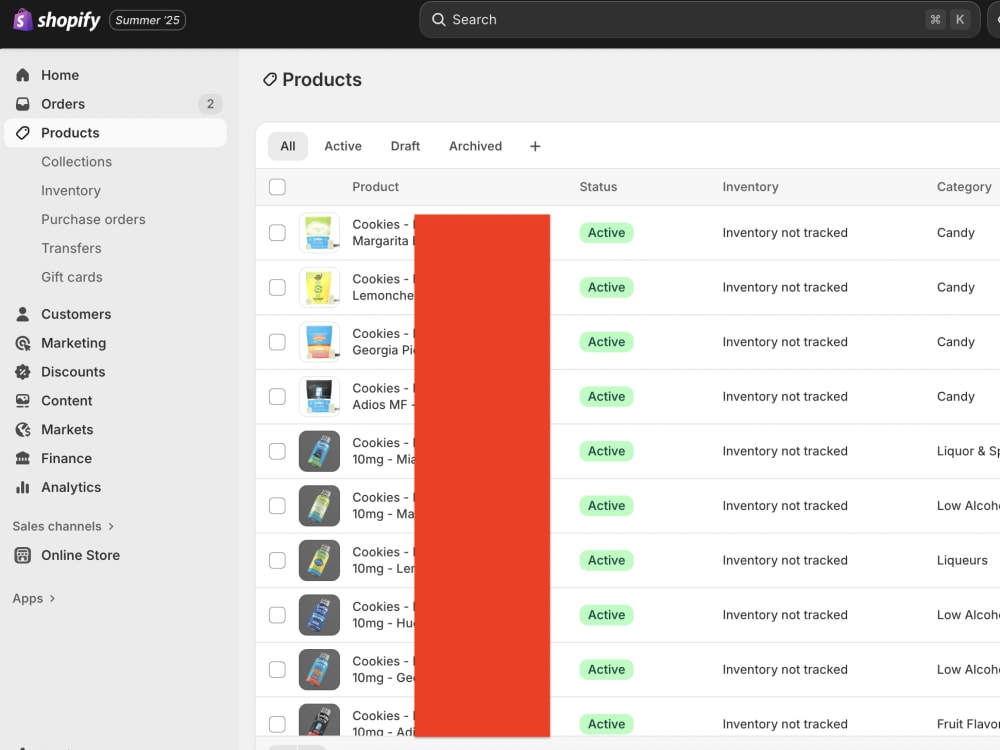Click the Products page title tag icon

[270, 79]
